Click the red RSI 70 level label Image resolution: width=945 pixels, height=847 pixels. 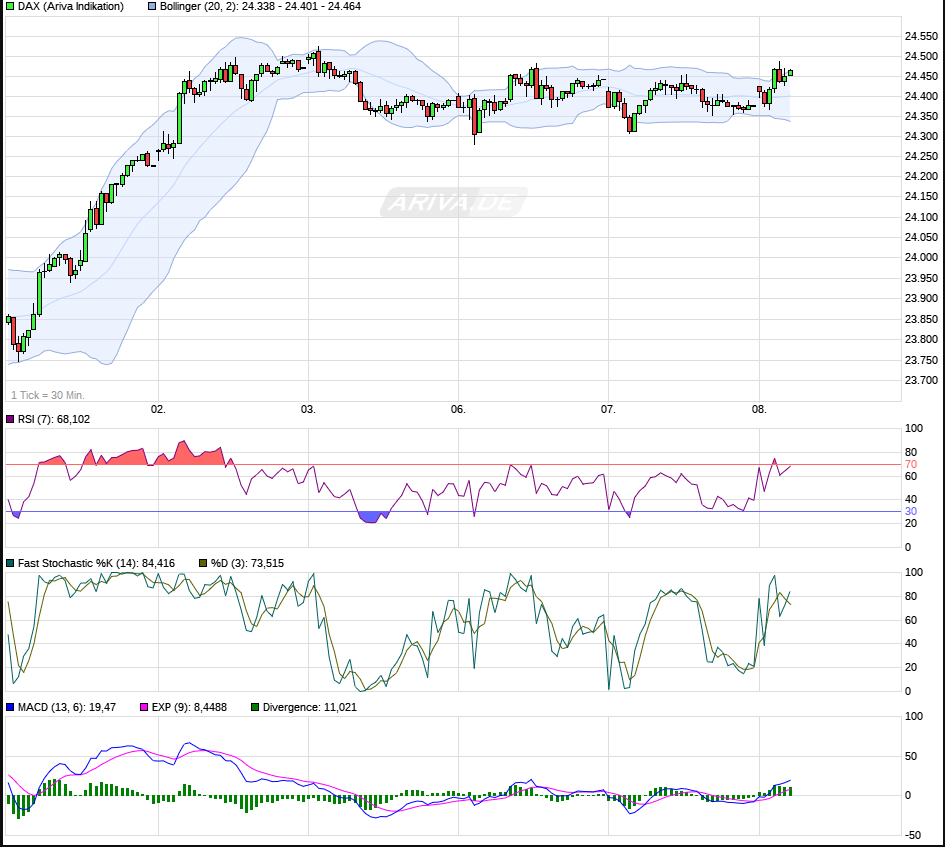910,464
